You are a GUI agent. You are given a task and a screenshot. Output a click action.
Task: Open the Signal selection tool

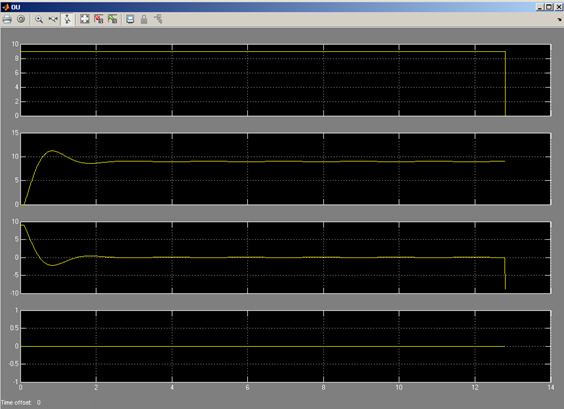[158, 19]
